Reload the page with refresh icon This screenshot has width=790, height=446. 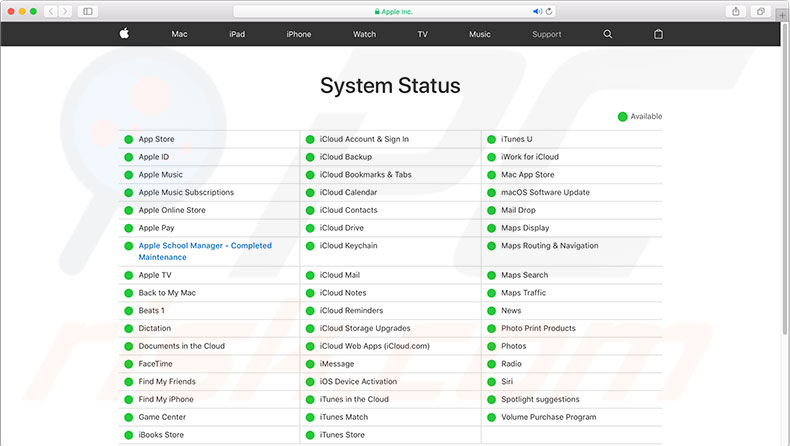click(549, 11)
